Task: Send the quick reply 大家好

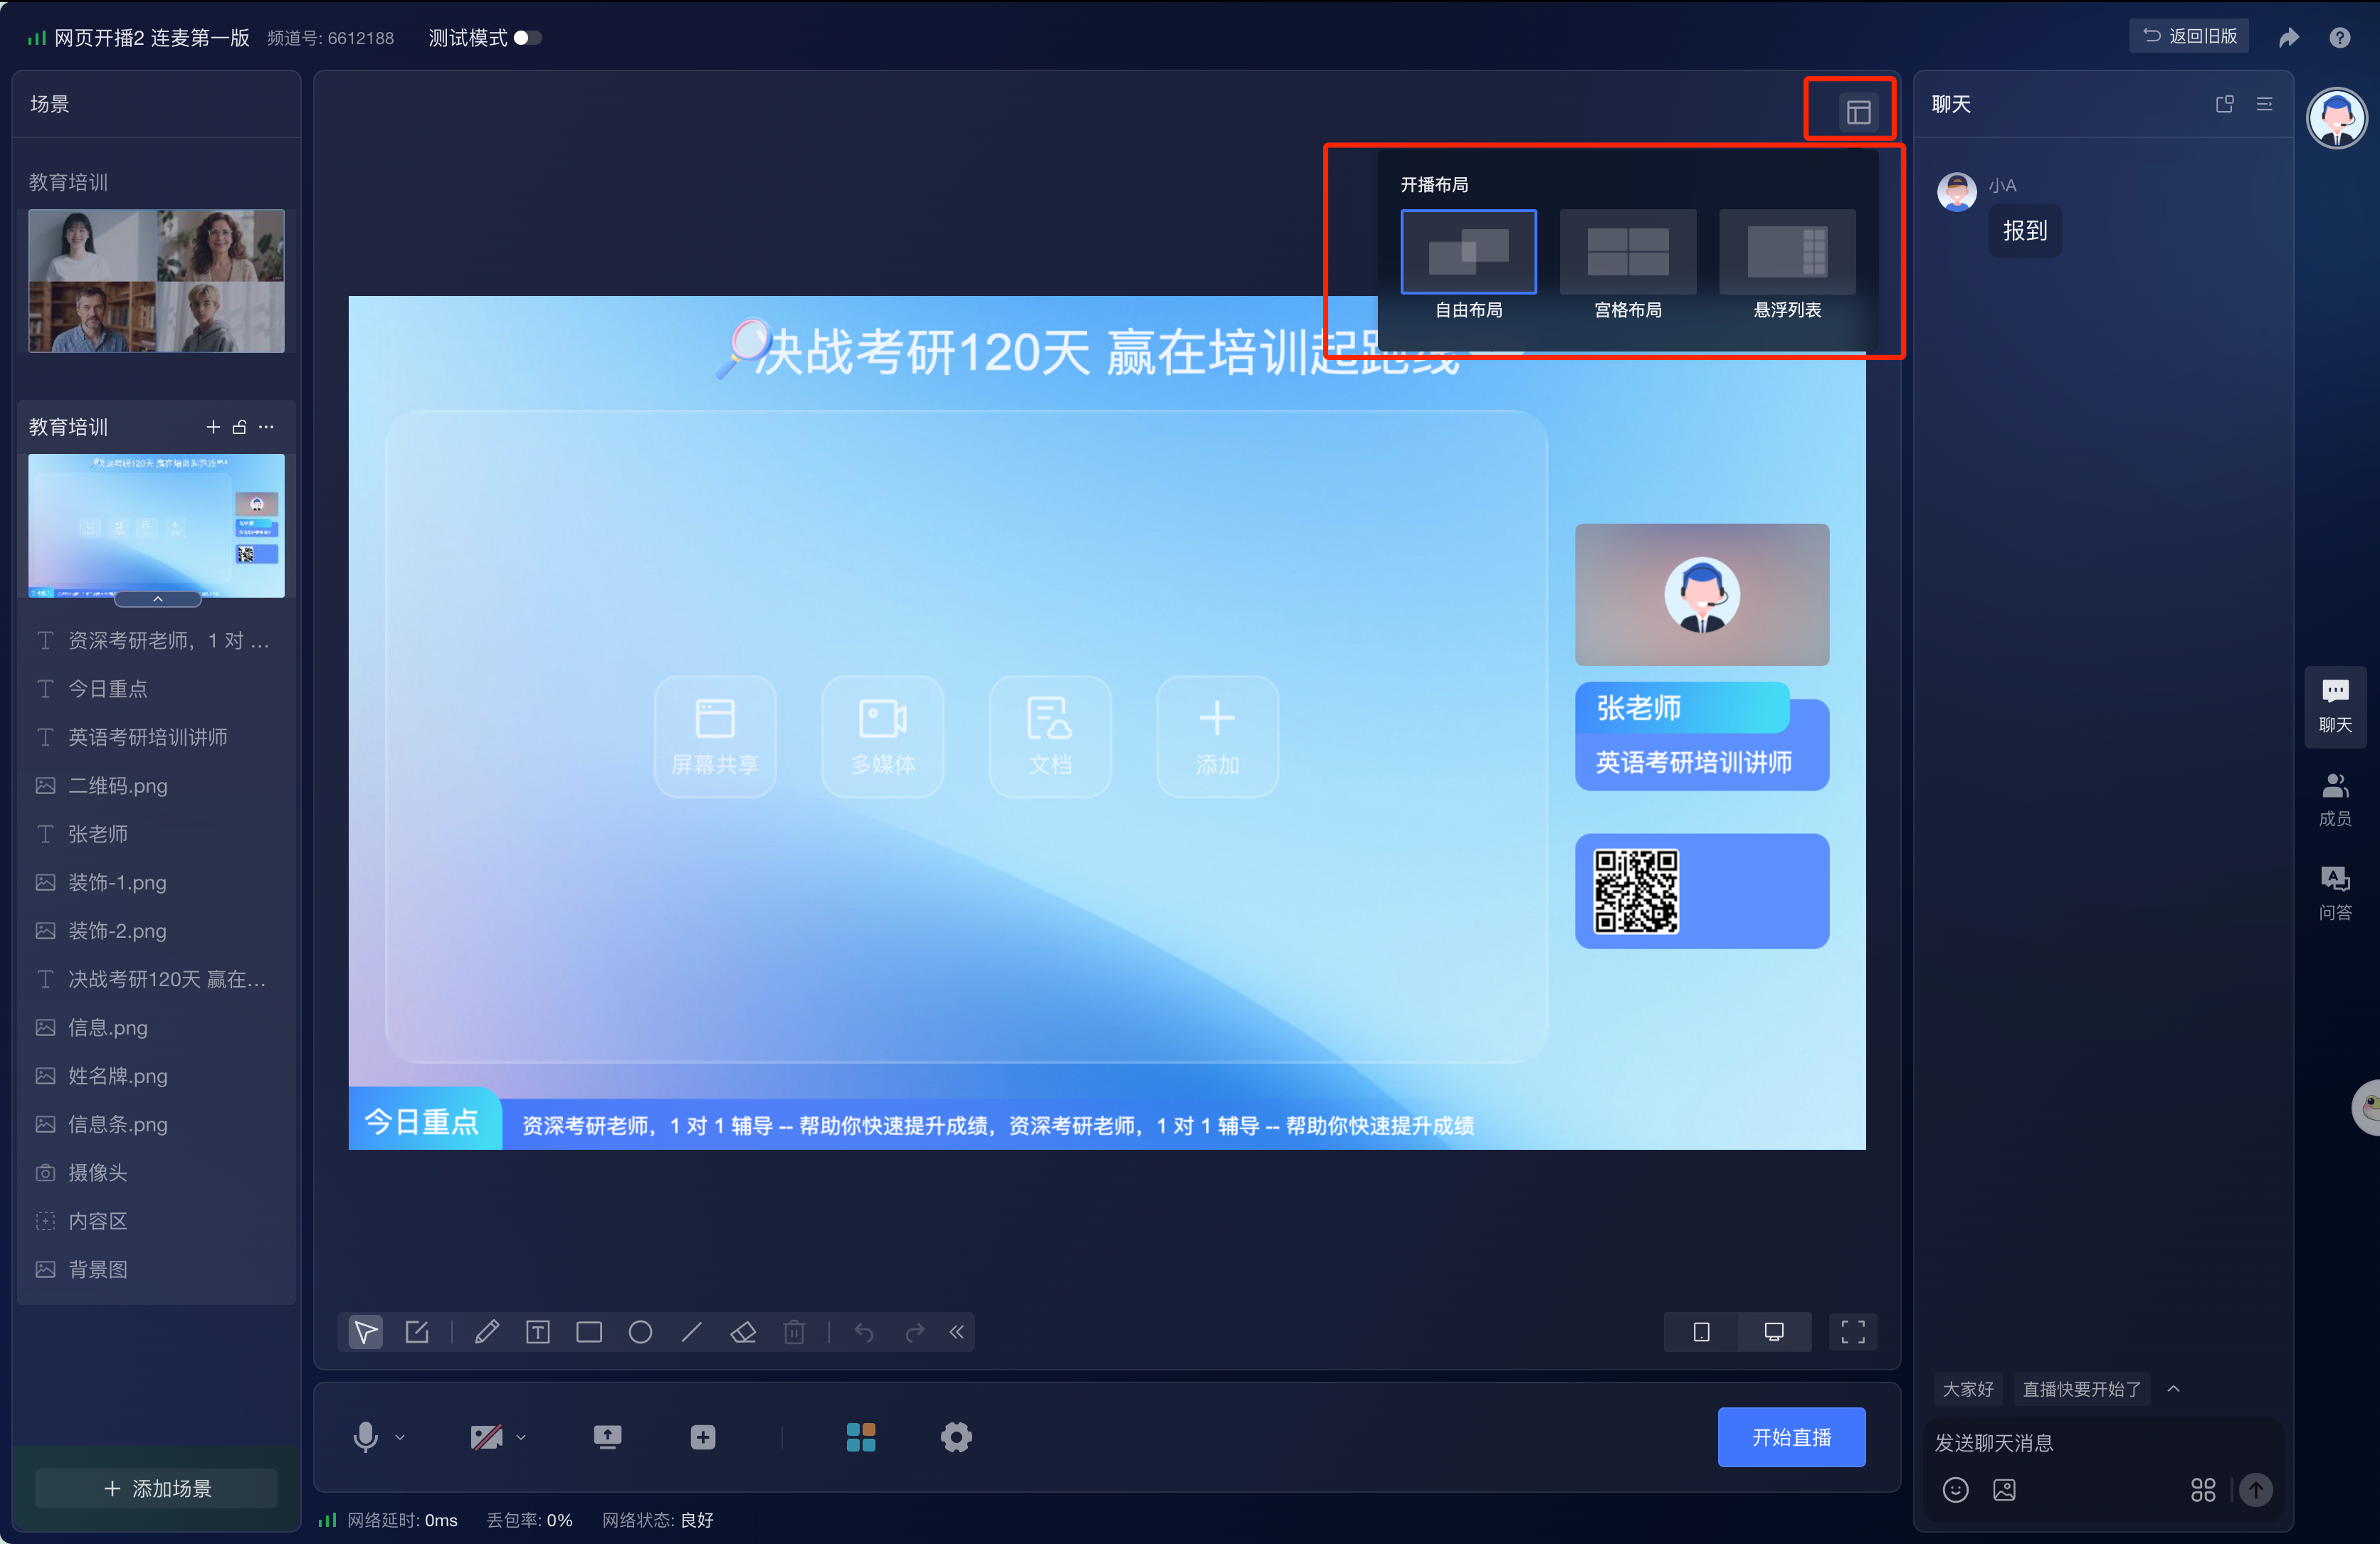Action: tap(1968, 1389)
